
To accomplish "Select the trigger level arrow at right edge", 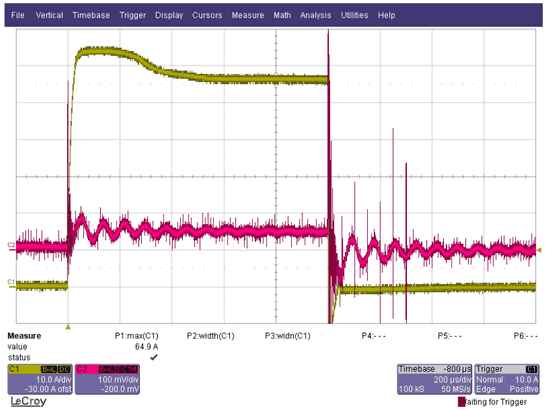I will click(x=539, y=250).
